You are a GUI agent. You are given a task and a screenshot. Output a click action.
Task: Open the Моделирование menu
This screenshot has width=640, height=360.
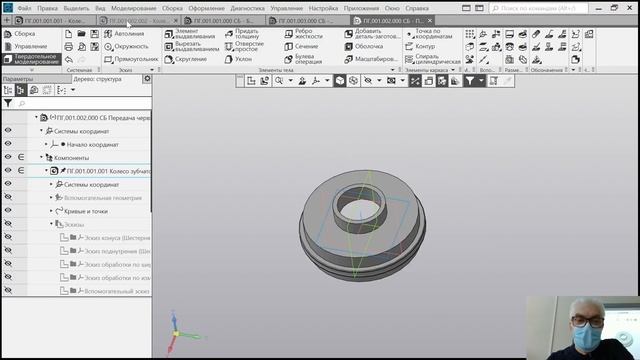pos(134,8)
